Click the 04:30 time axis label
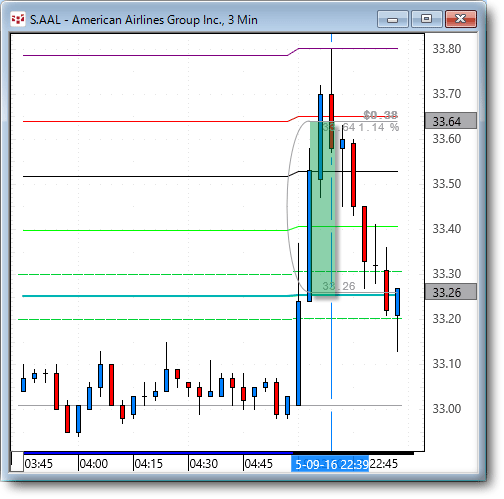The width and height of the screenshot is (504, 499). point(204,464)
